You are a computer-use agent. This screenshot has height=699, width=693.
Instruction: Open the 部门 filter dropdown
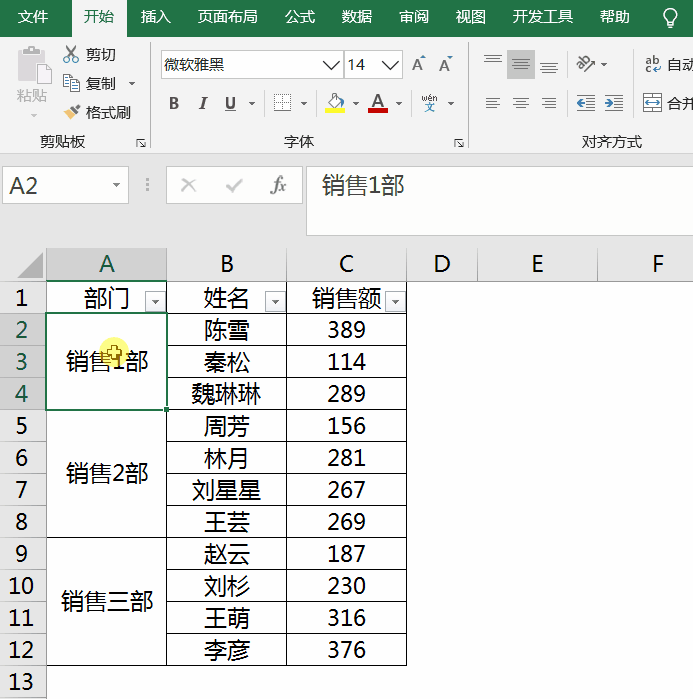(x=155, y=302)
